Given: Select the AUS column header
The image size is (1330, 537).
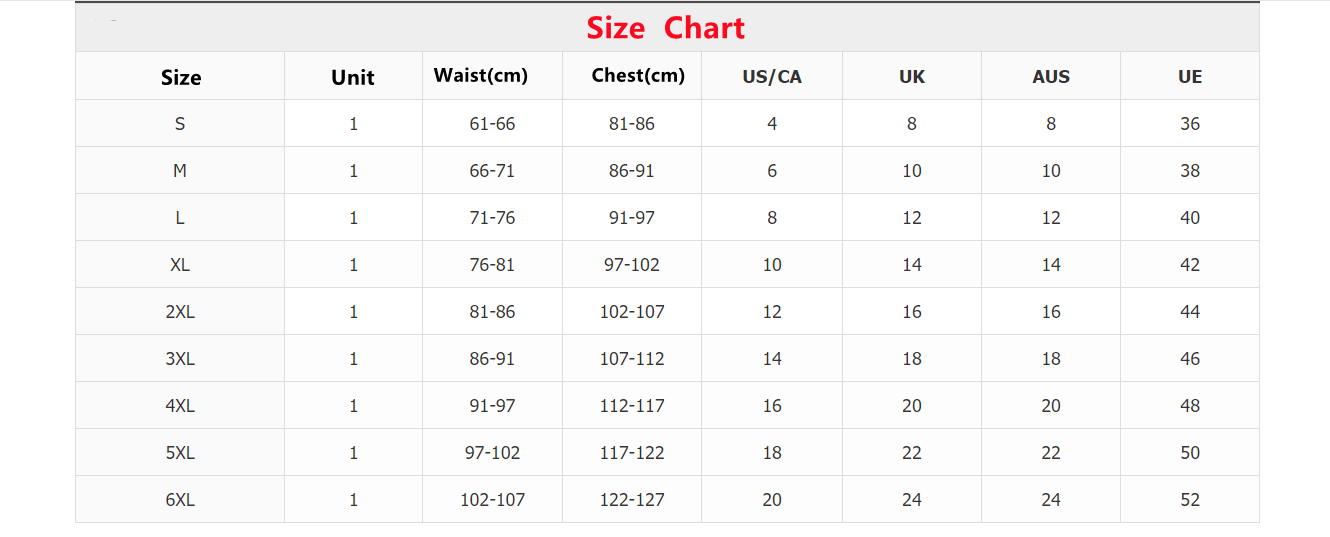Looking at the screenshot, I should click(x=1051, y=77).
